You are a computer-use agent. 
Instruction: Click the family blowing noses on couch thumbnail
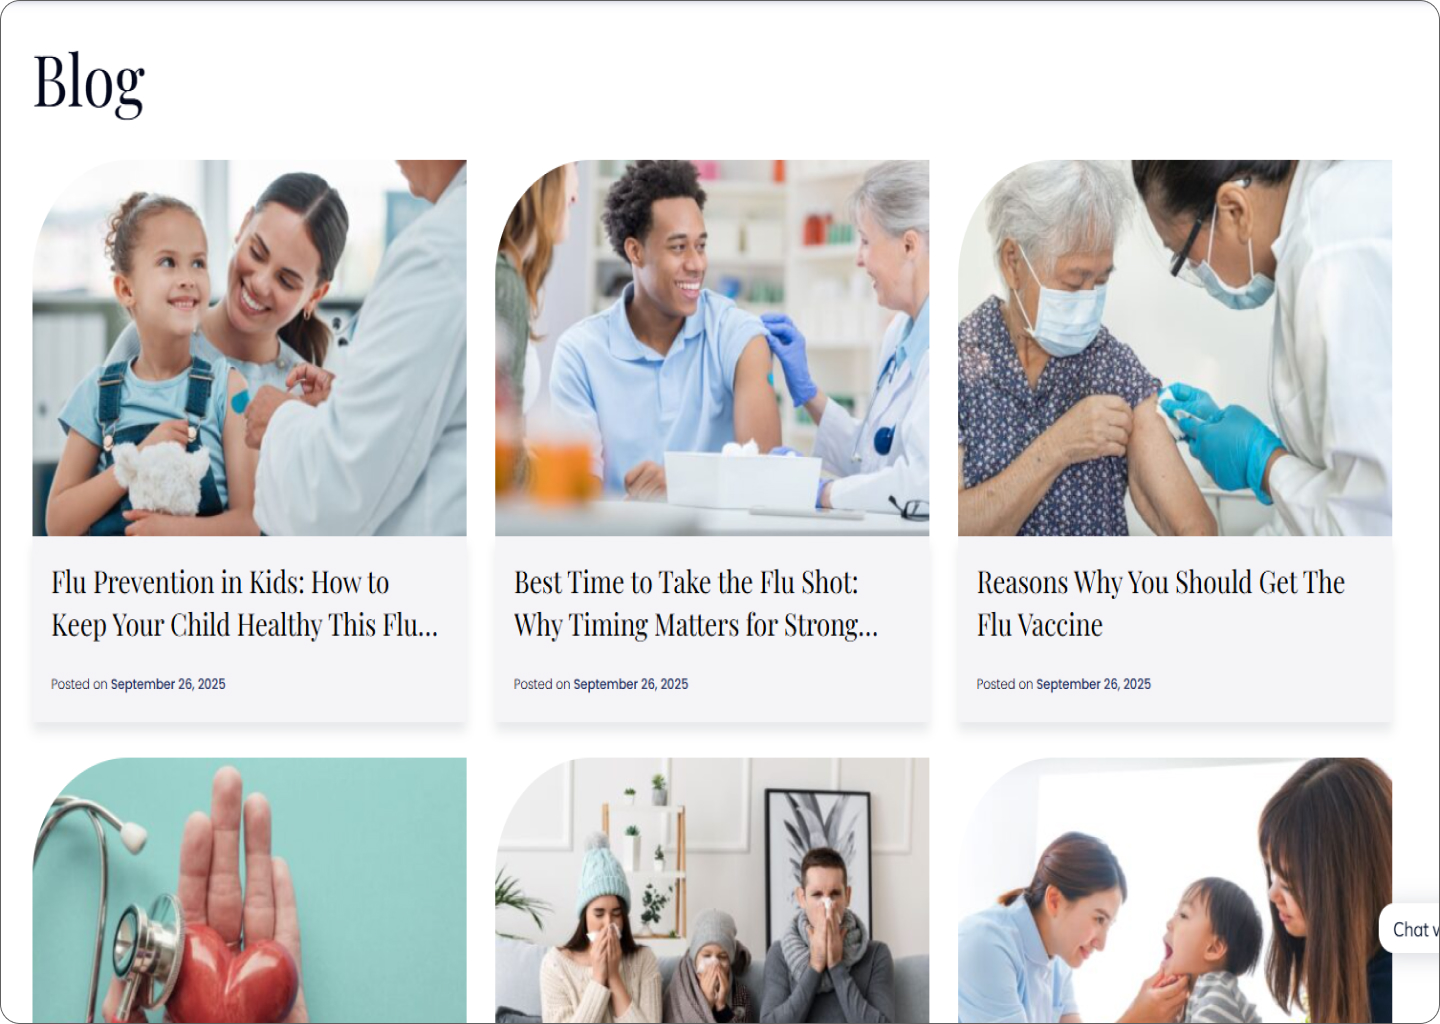click(712, 890)
